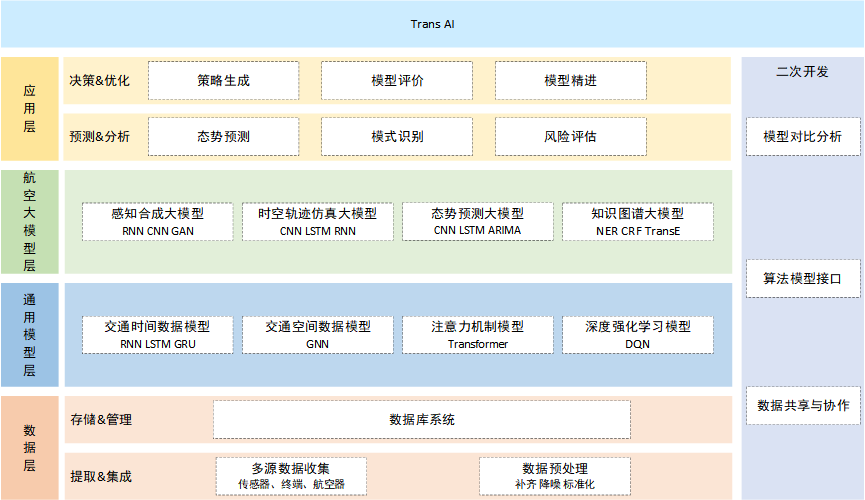
Task: Click the 决策&优化 row label
Action: [x=99, y=81]
